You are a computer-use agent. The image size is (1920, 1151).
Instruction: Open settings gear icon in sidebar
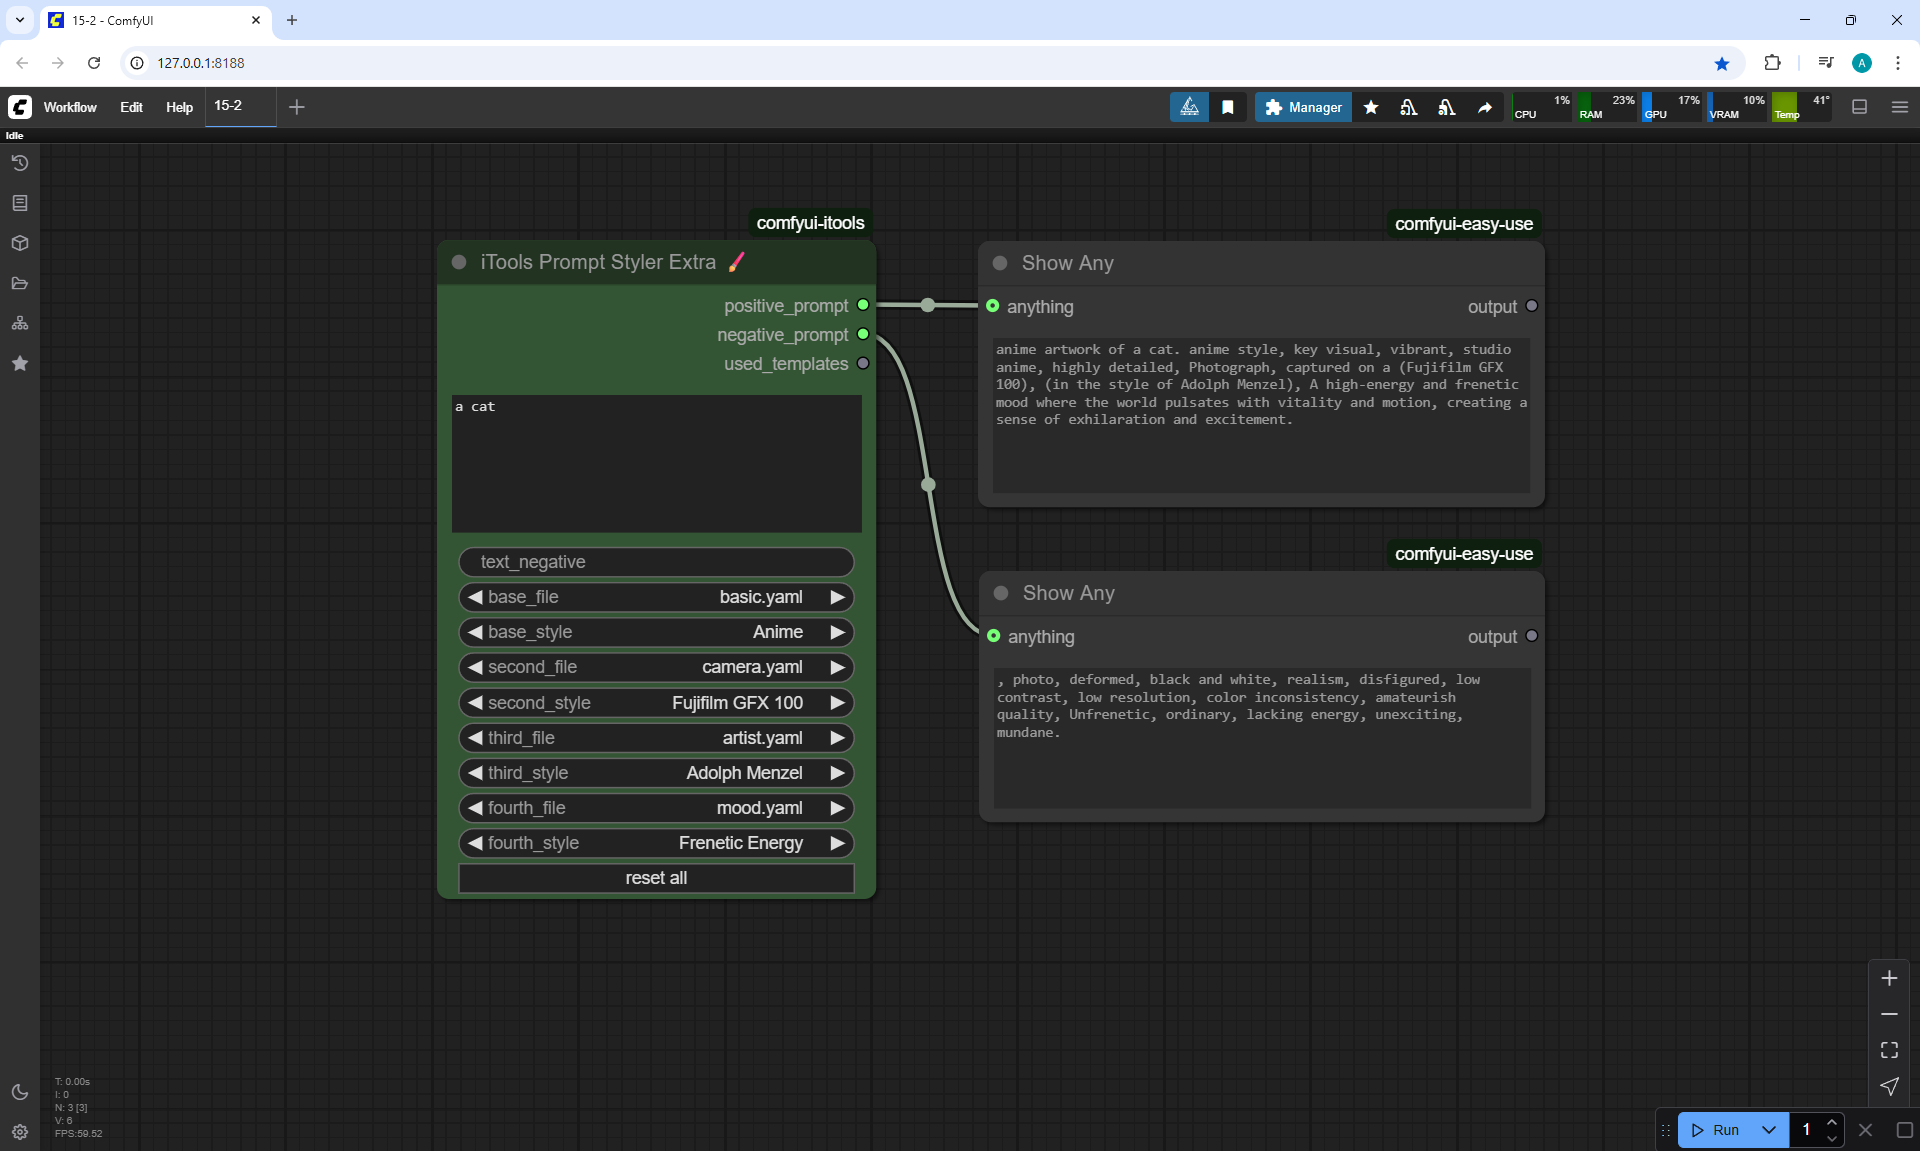[x=19, y=1132]
